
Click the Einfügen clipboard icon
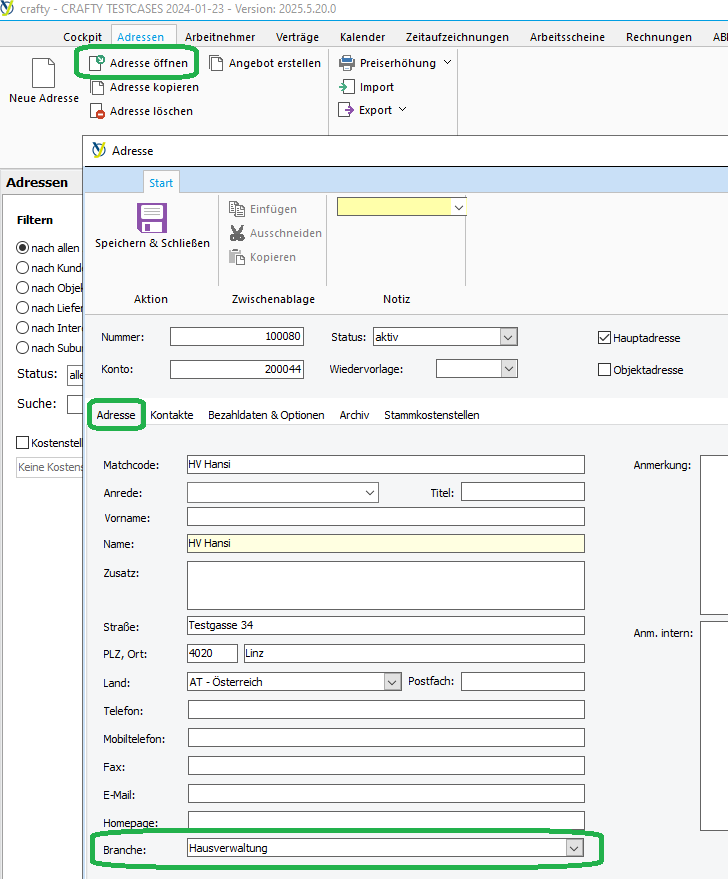[237, 209]
